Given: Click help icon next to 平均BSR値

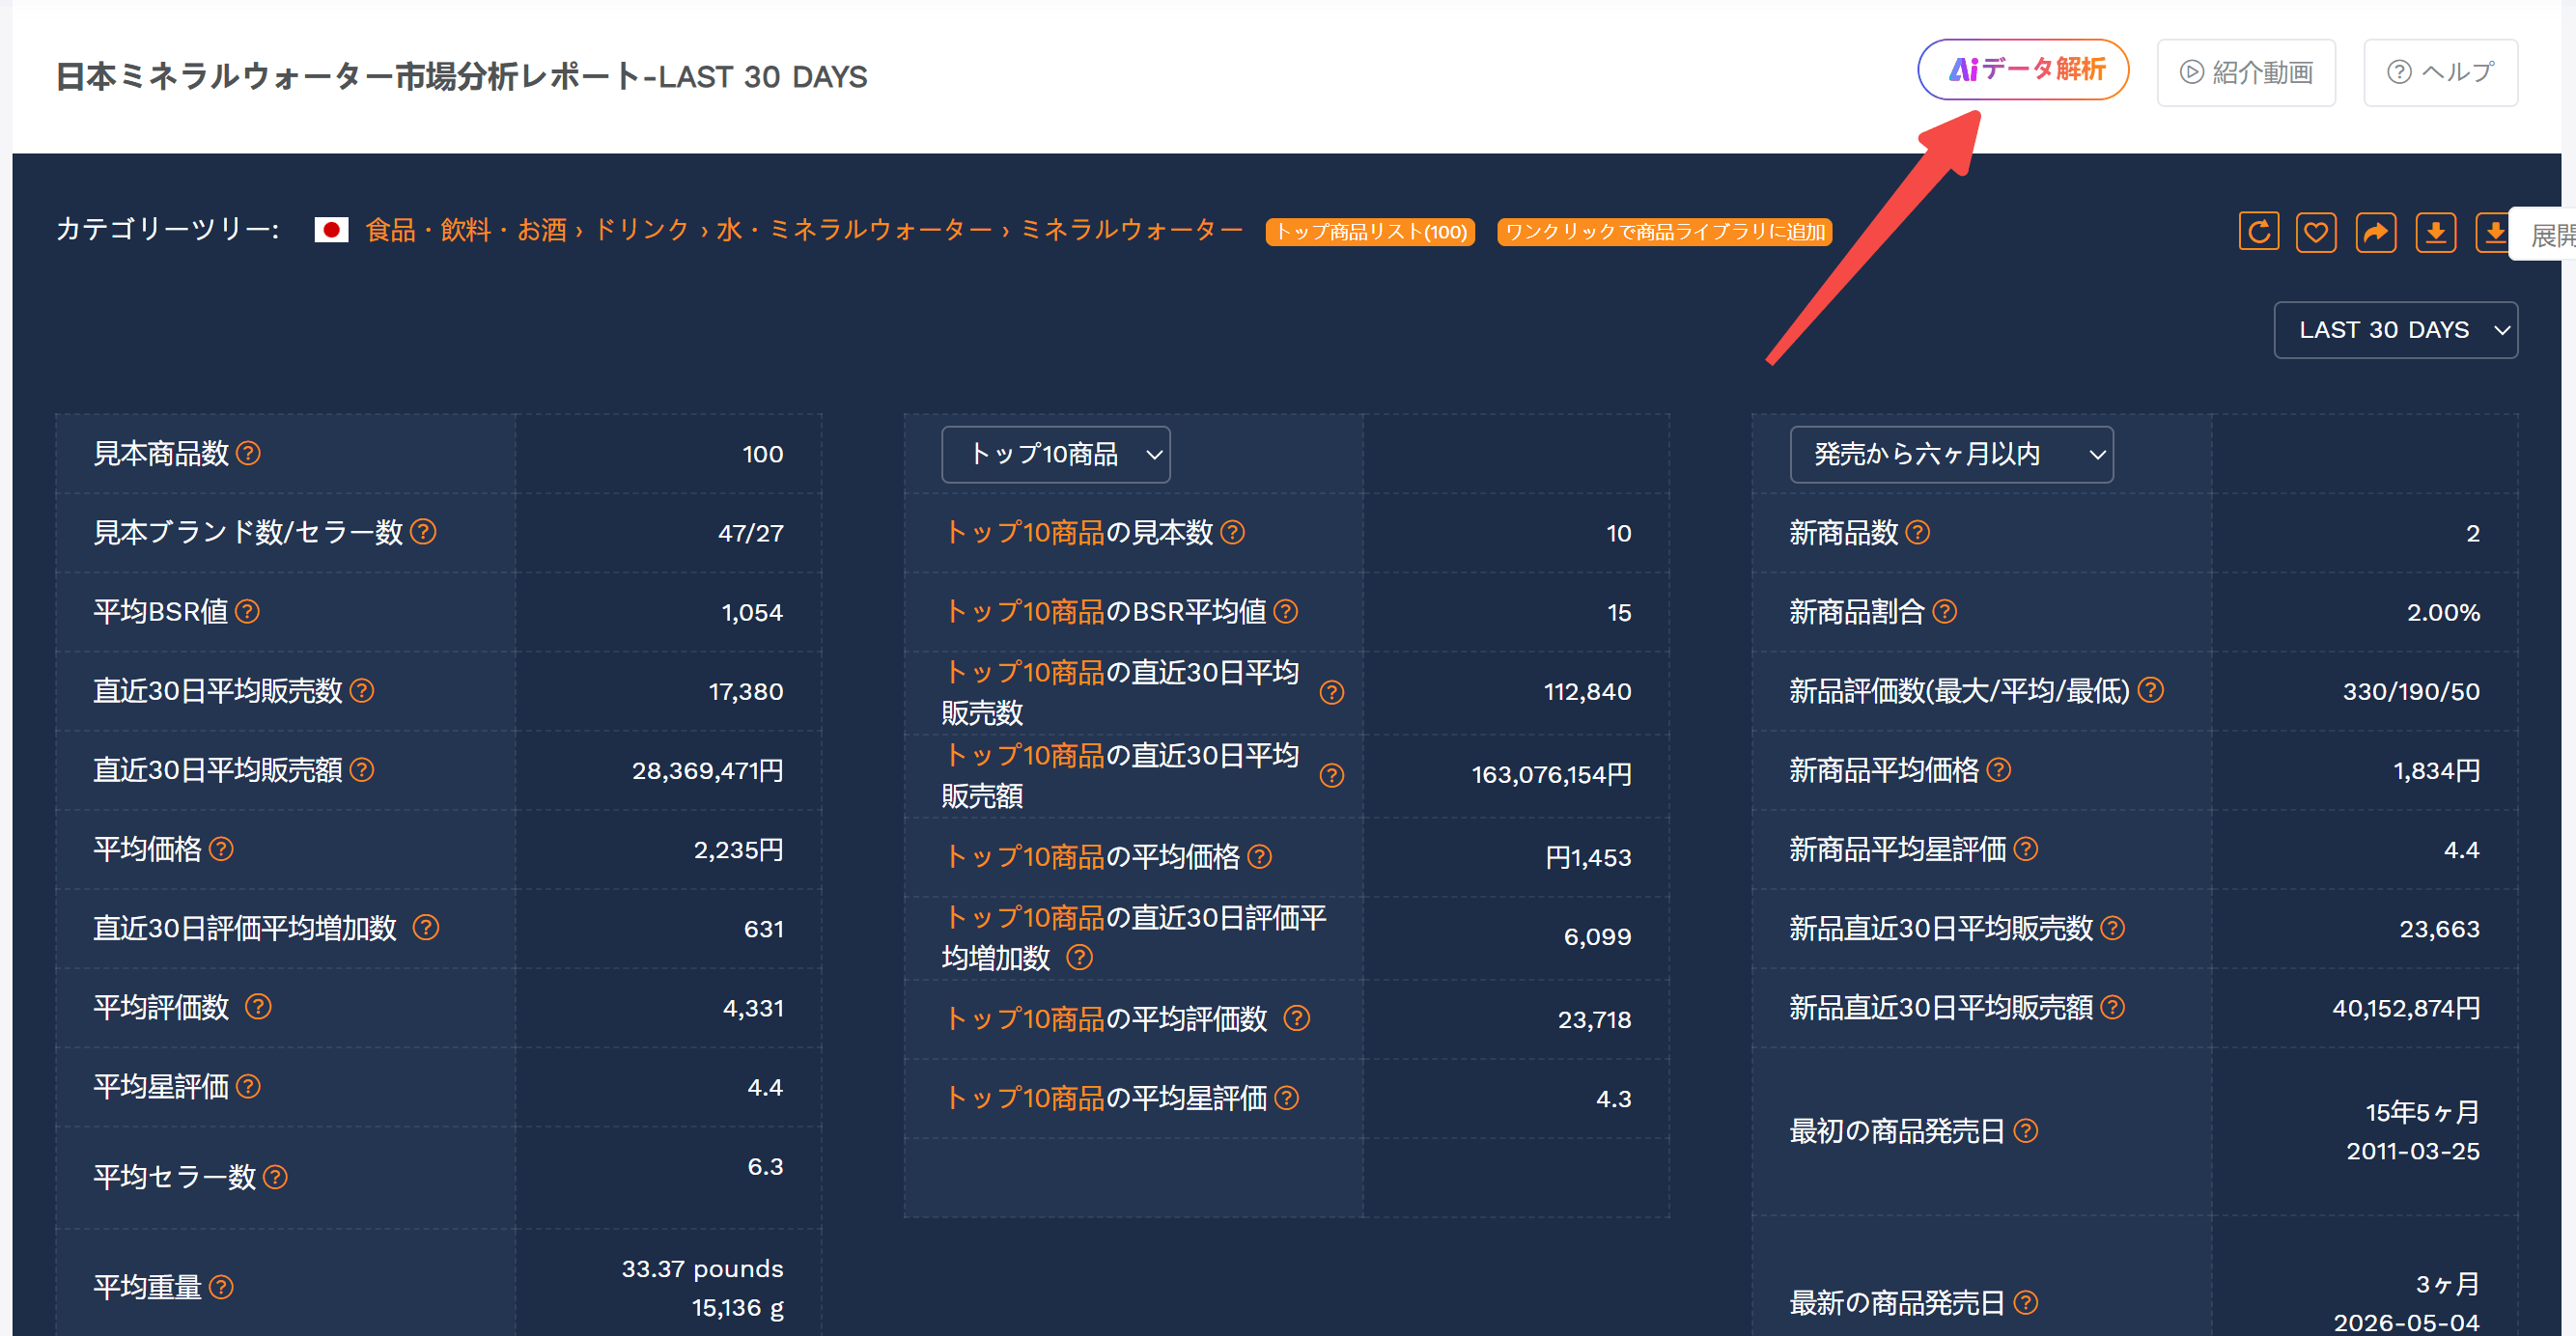Looking at the screenshot, I should tap(247, 611).
